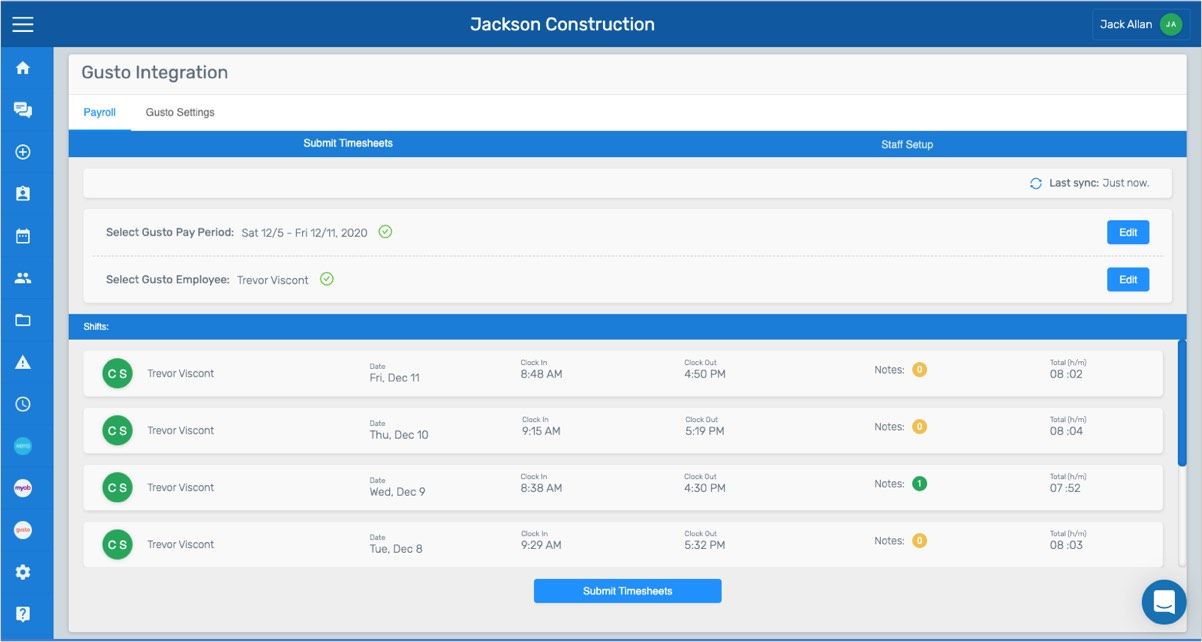Click the JA user avatar
This screenshot has height=642, width=1202.
[1171, 24]
